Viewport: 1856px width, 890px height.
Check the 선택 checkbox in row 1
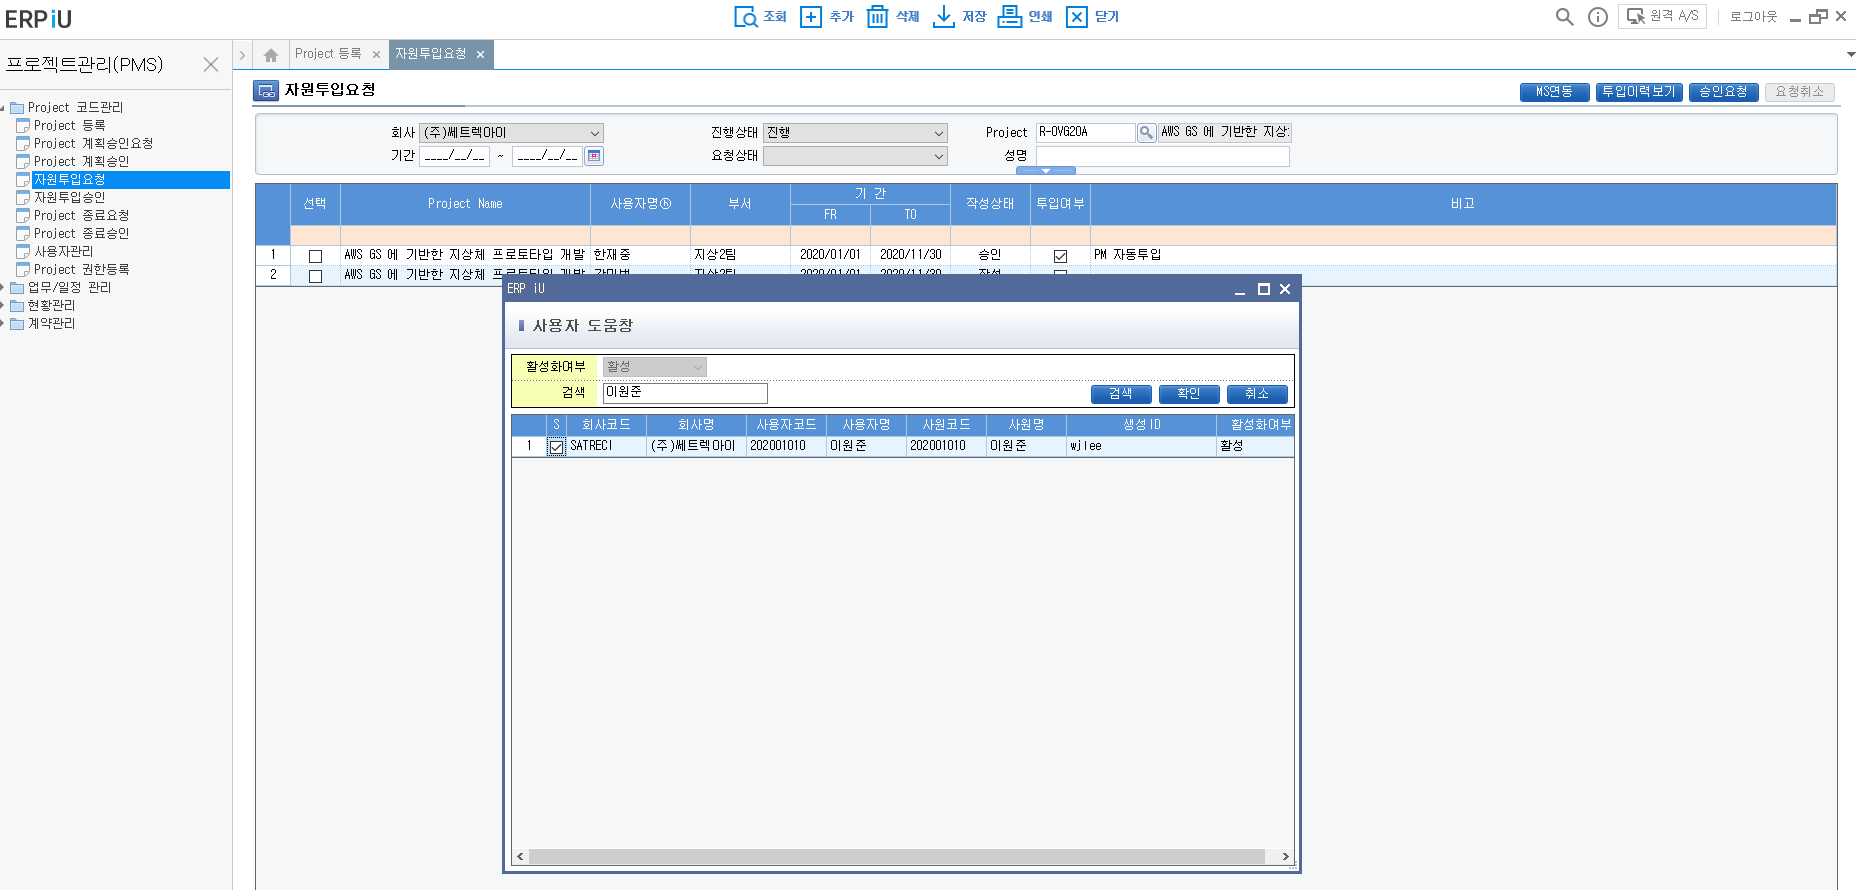315,256
